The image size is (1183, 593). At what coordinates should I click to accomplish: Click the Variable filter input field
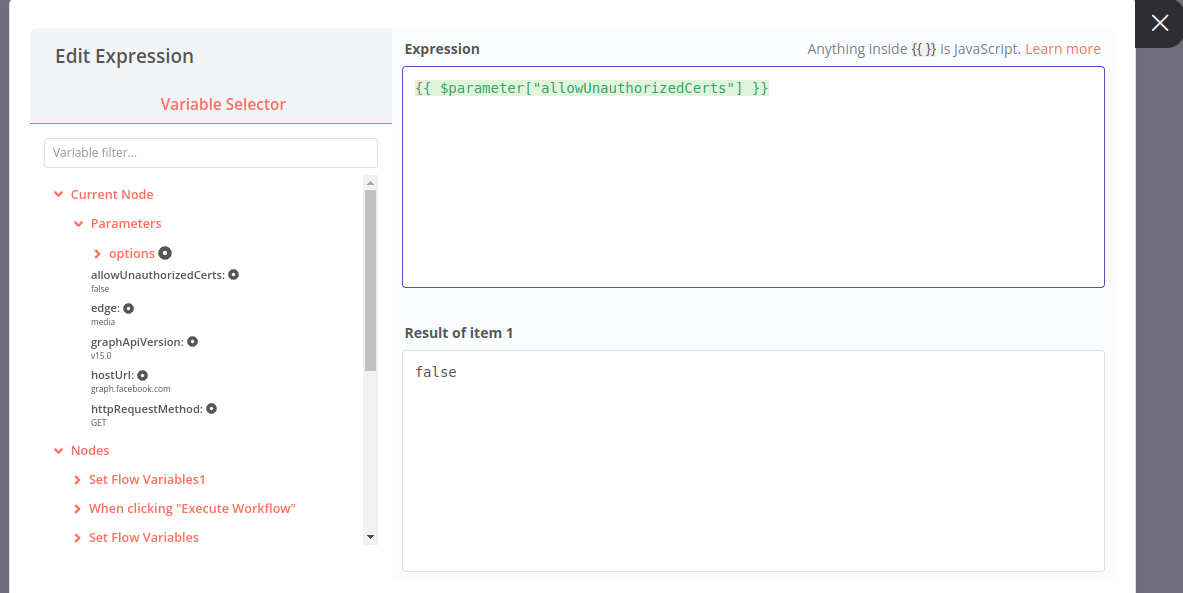pos(210,152)
